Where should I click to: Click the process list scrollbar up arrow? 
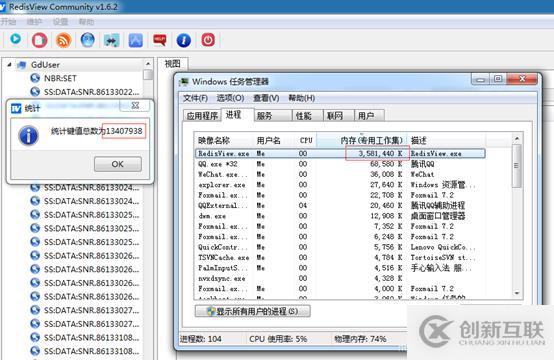[x=517, y=138]
